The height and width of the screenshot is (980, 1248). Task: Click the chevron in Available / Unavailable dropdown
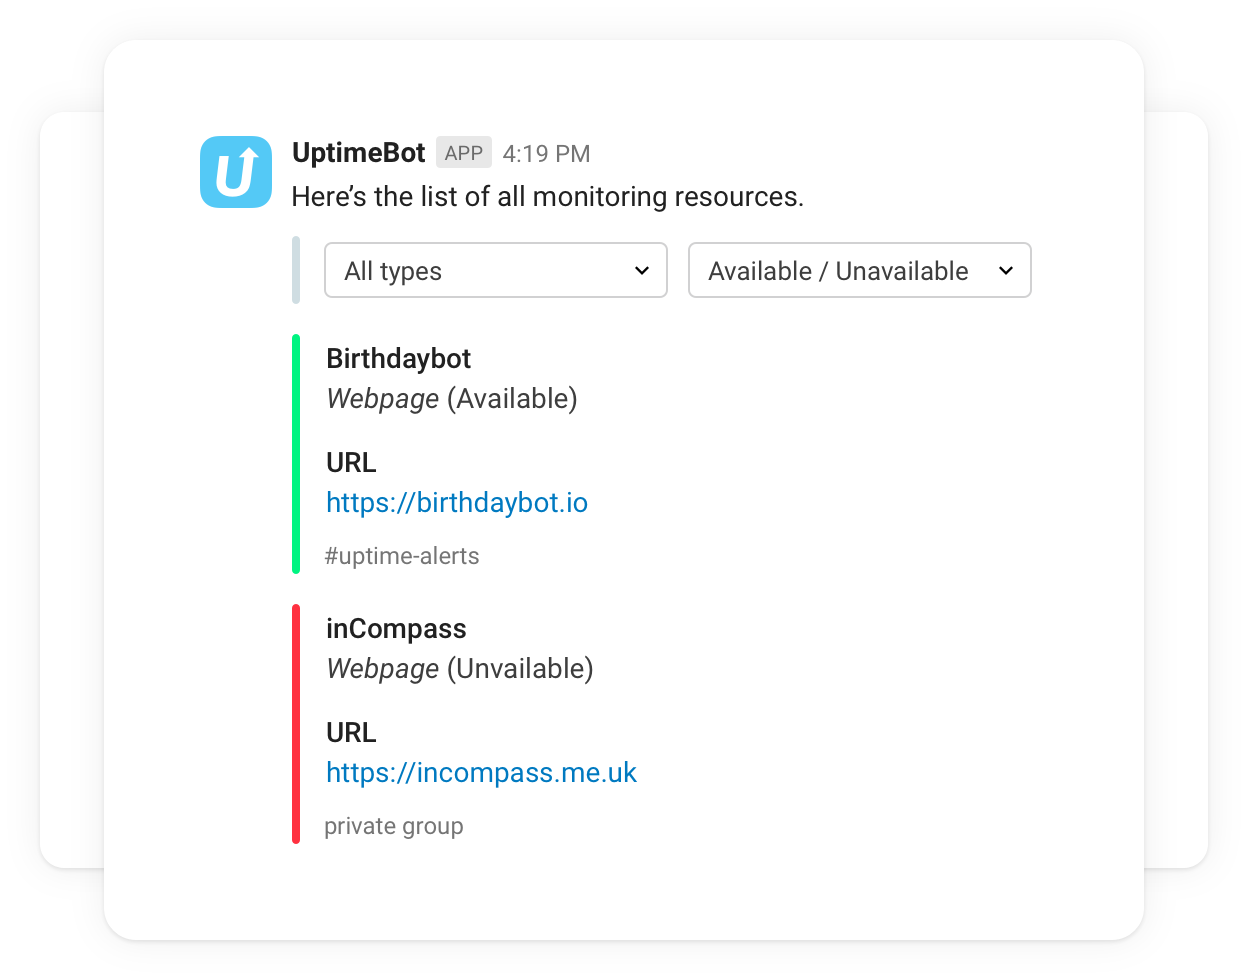coord(1006,271)
